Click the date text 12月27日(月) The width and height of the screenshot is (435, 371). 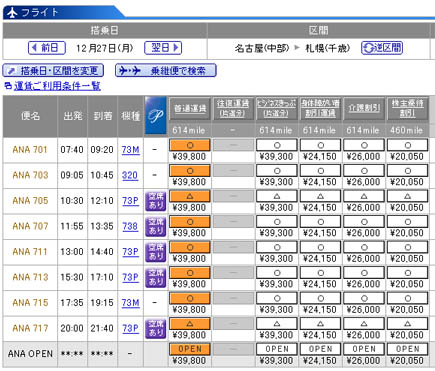(x=104, y=48)
